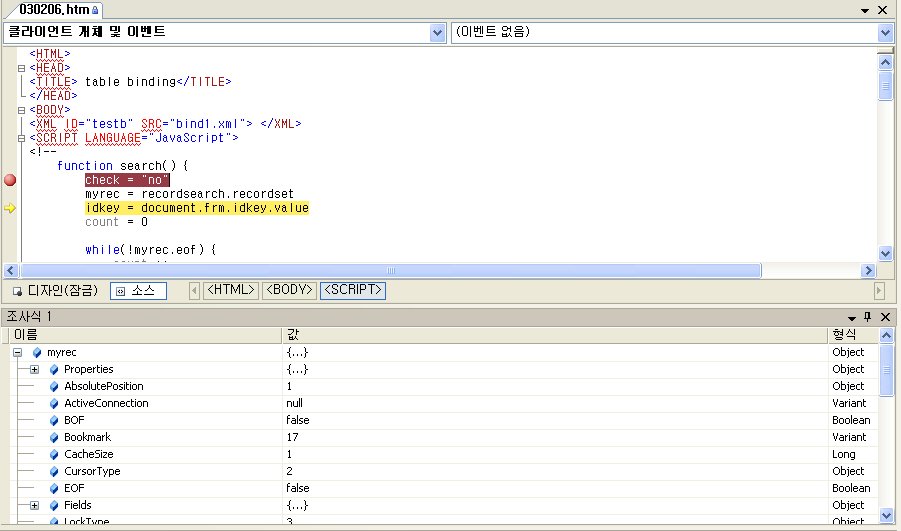Select the AbsolutePosition row name
Image resolution: width=901 pixels, height=531 pixels.
pos(104,386)
